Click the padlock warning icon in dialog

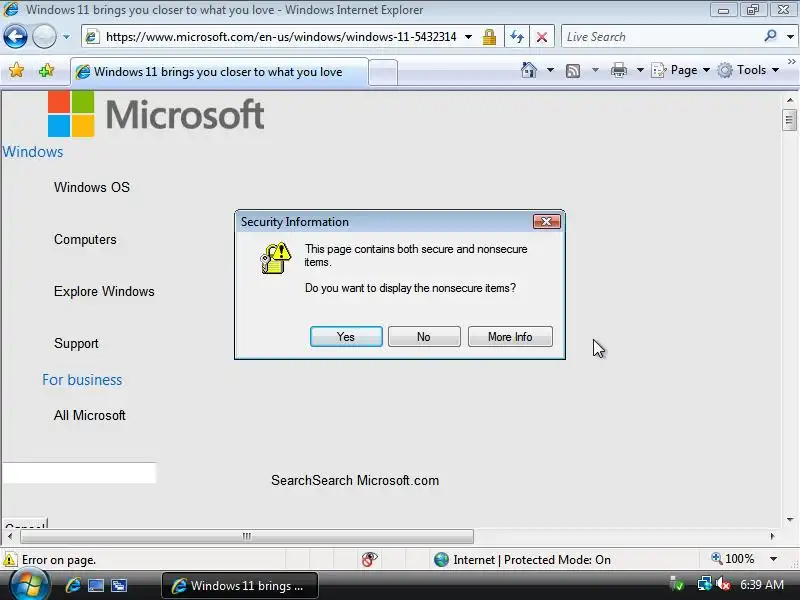click(x=276, y=258)
